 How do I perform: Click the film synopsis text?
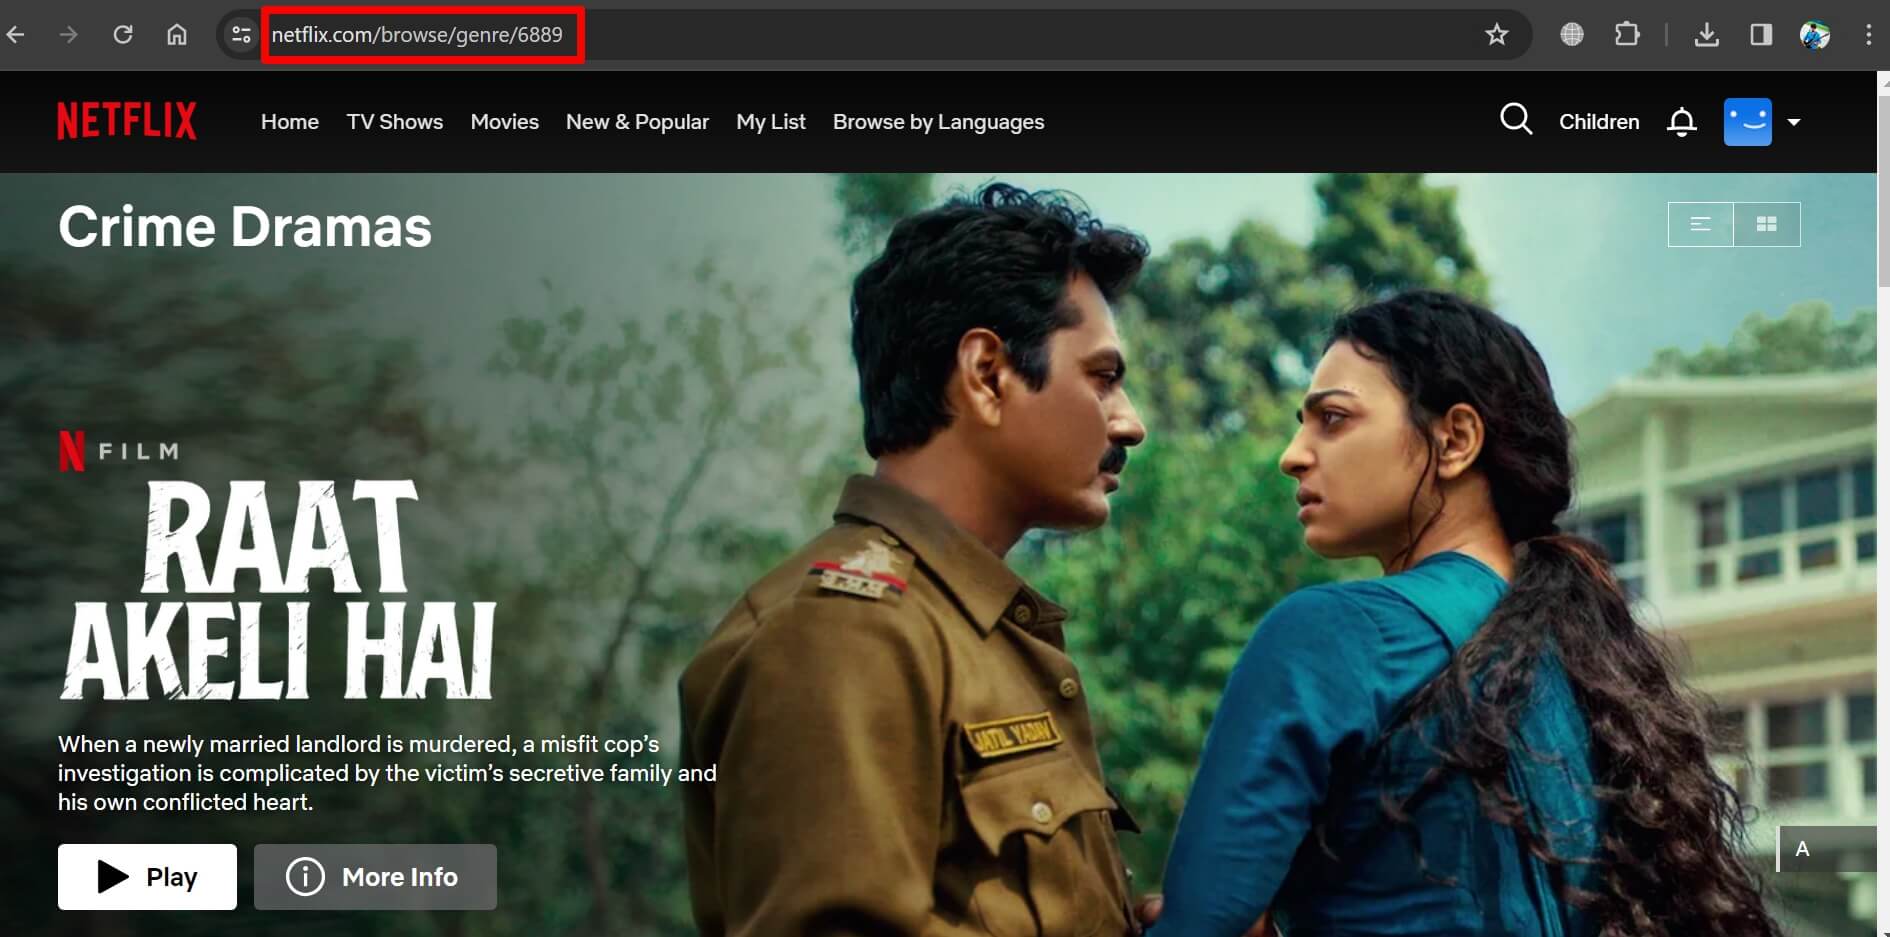387,773
